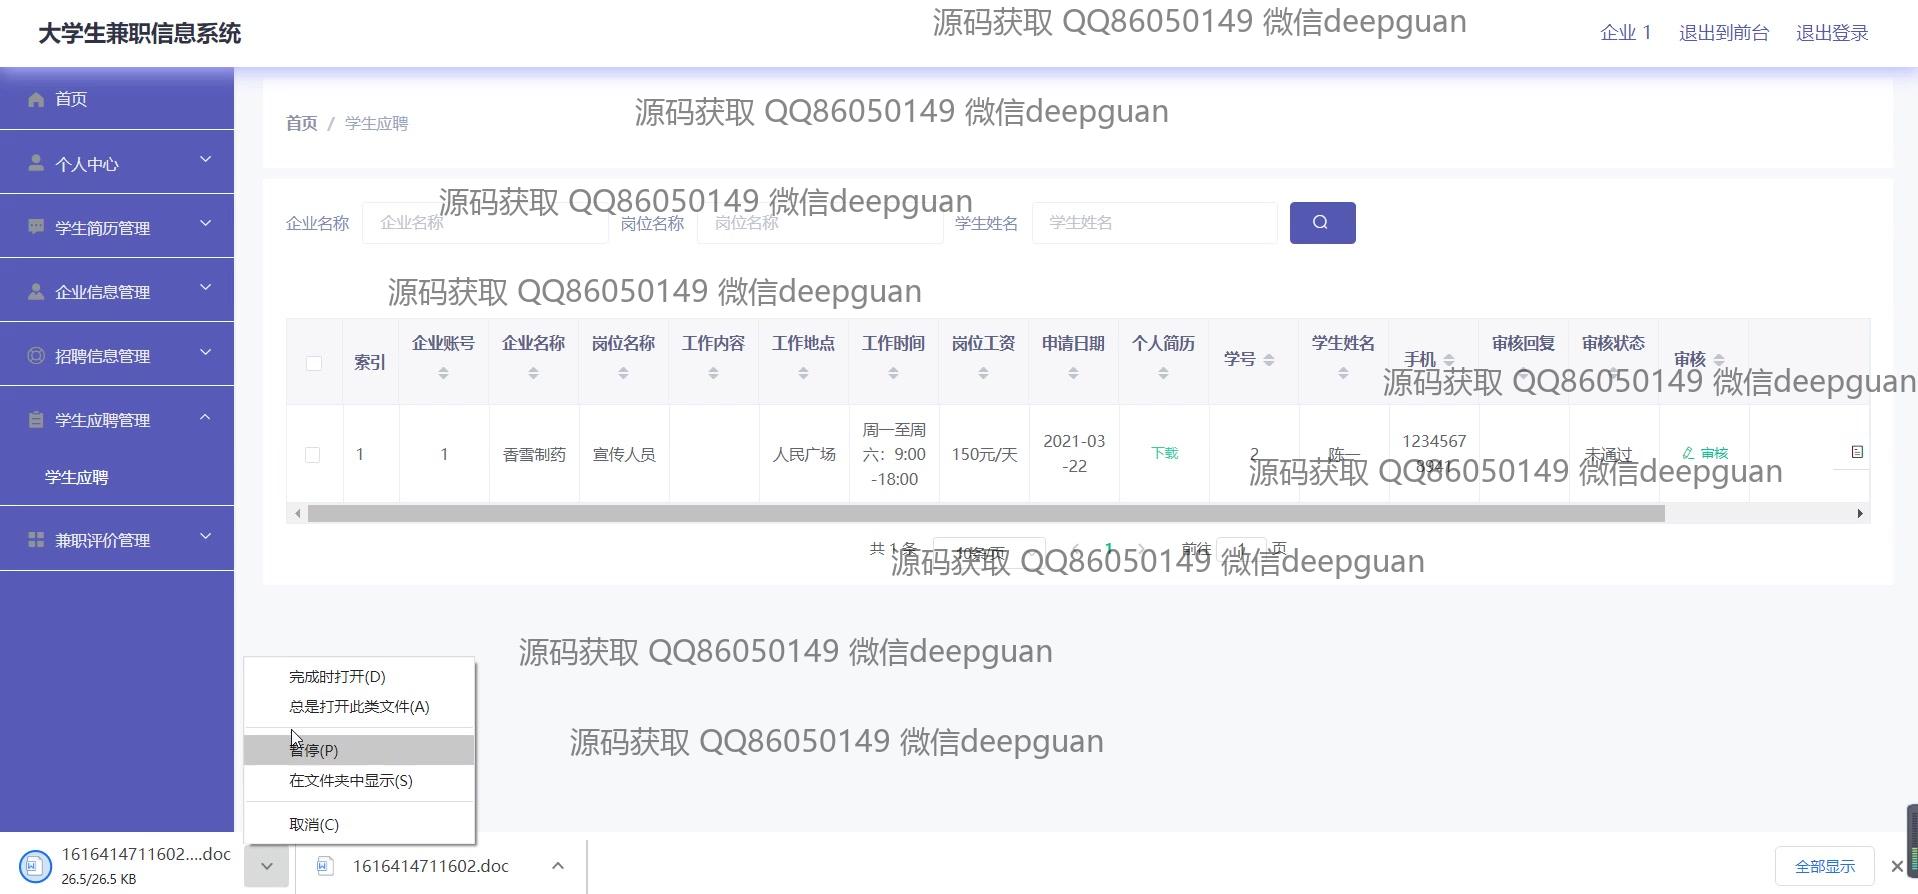
Task: Click the 首页 home icon in sidebar
Action: pos(37,99)
